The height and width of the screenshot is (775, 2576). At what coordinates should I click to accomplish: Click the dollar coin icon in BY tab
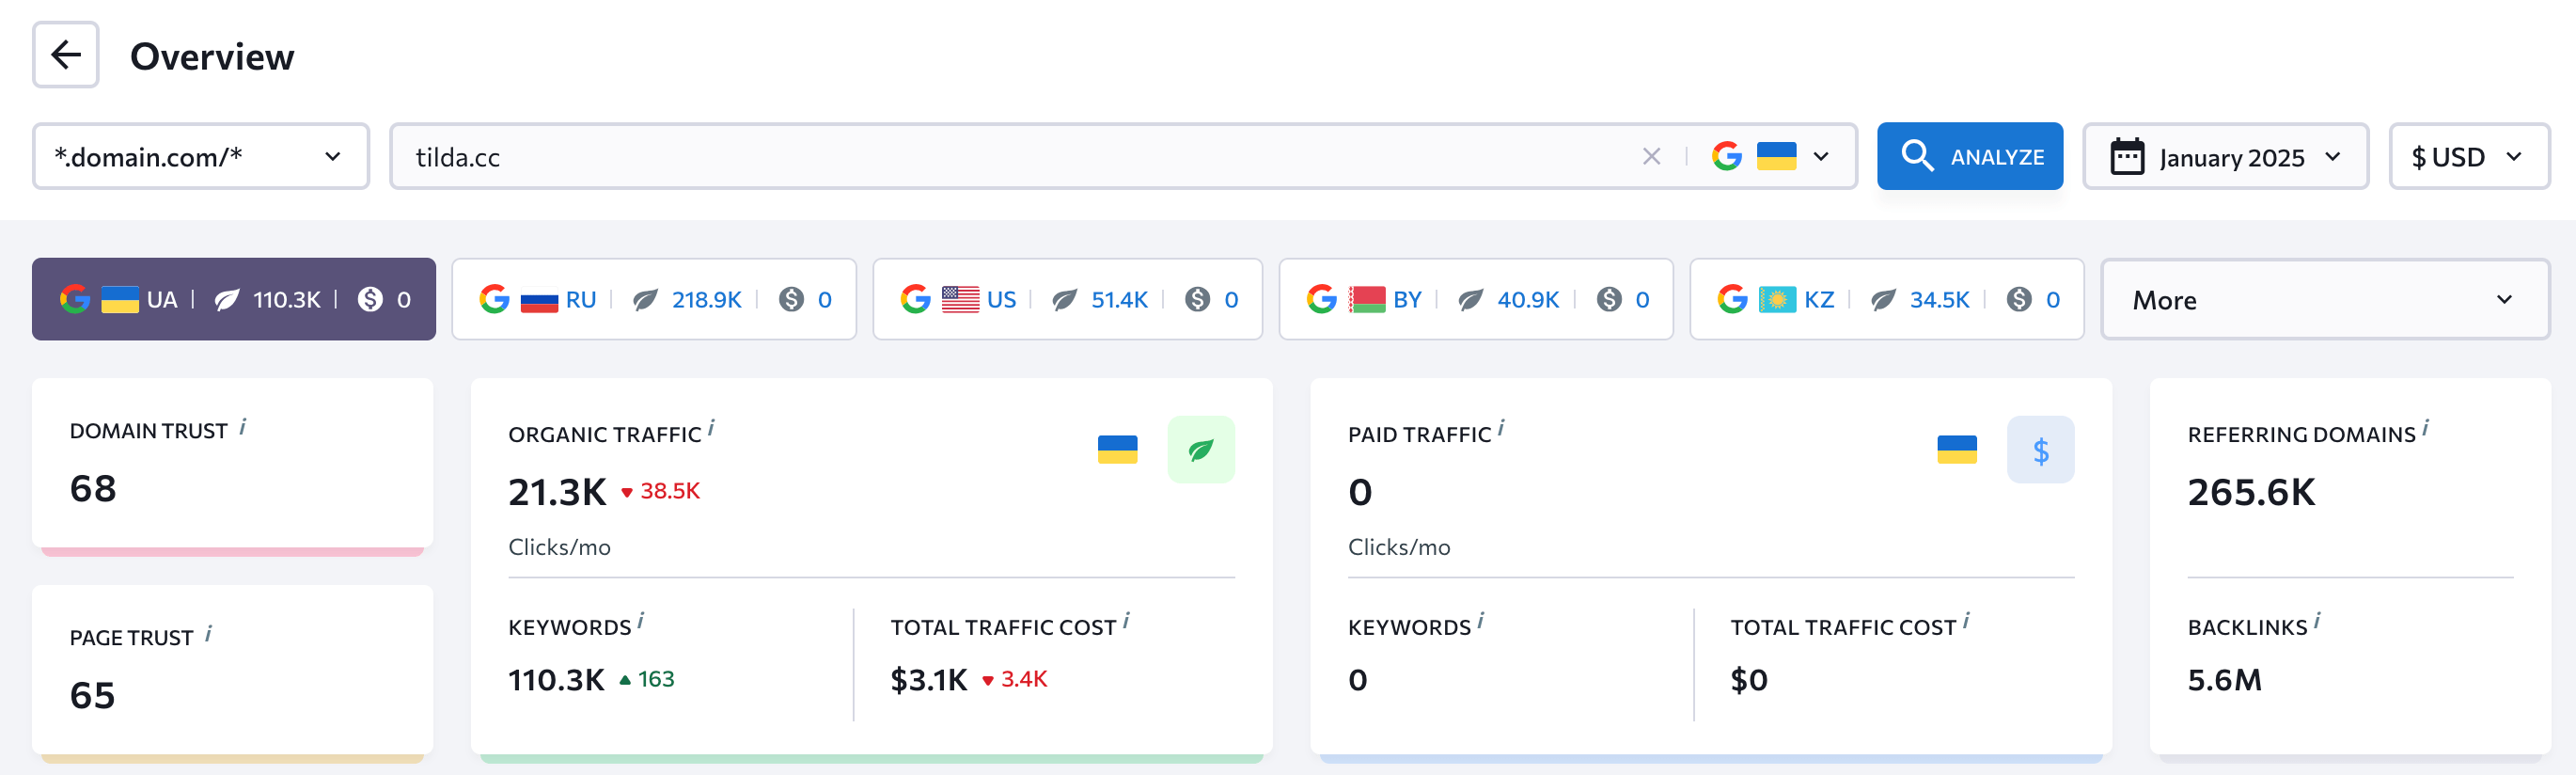(x=1609, y=299)
